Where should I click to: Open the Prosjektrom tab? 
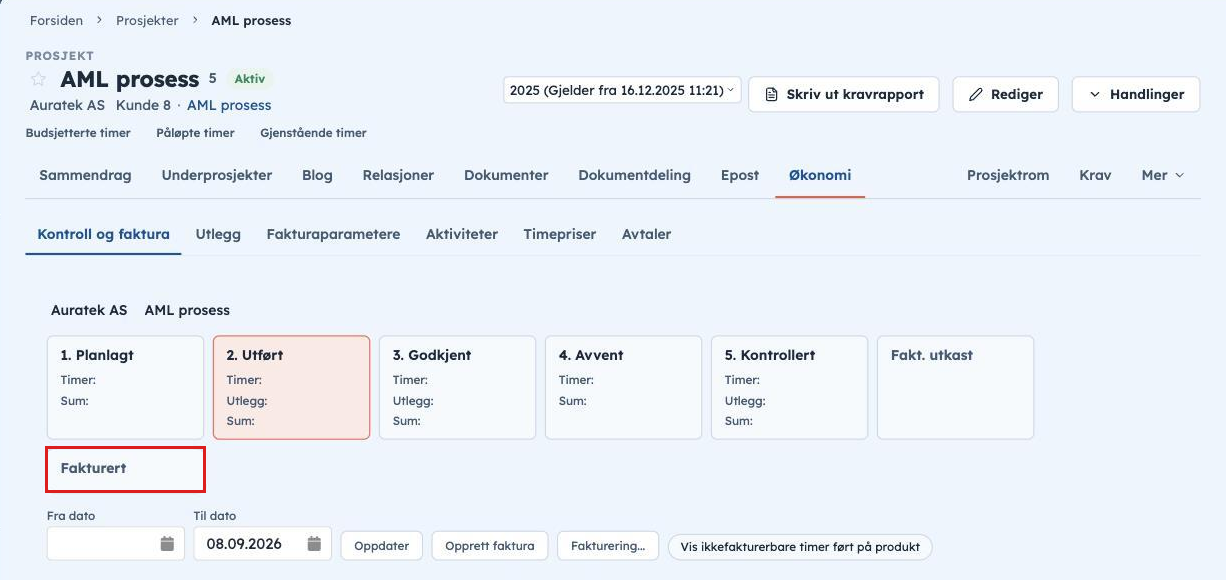(x=1008, y=175)
